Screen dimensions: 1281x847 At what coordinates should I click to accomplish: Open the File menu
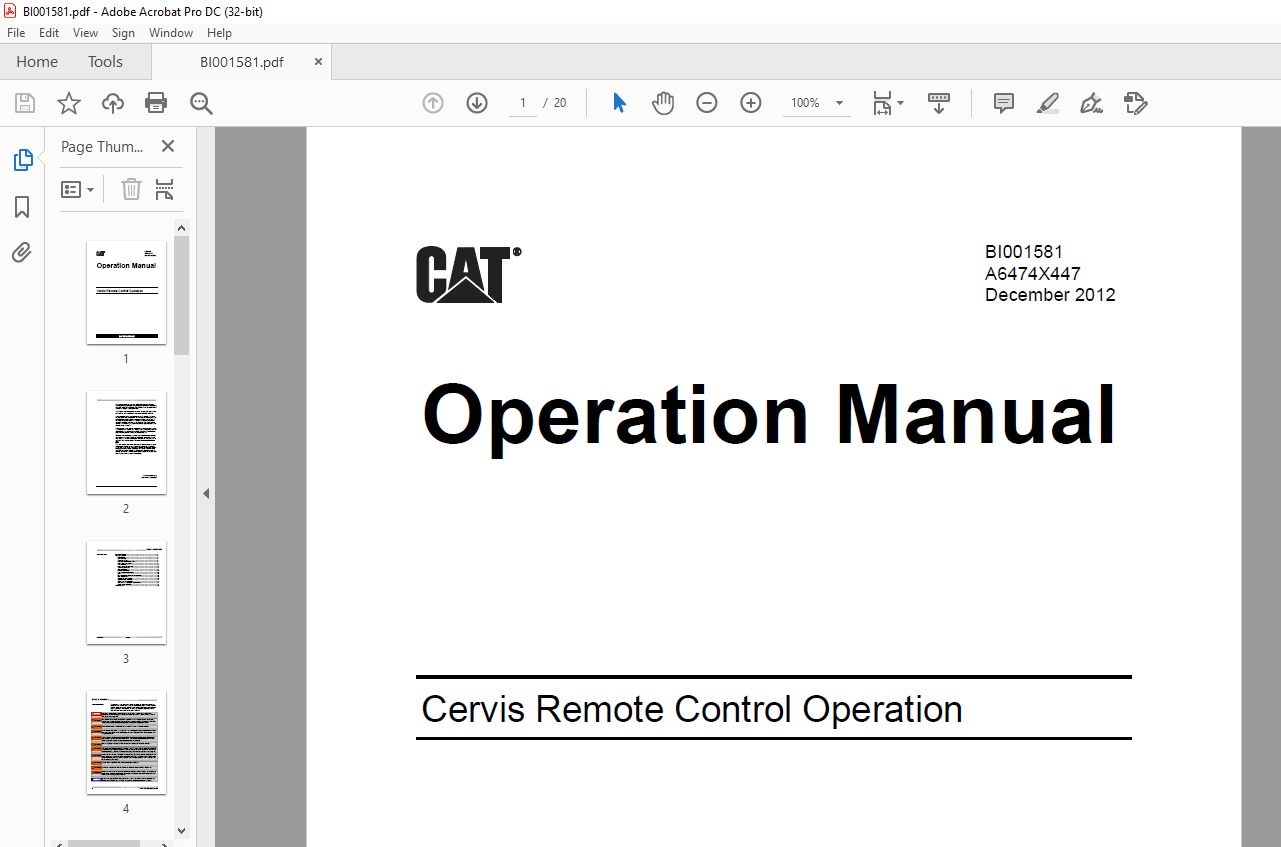pos(16,33)
